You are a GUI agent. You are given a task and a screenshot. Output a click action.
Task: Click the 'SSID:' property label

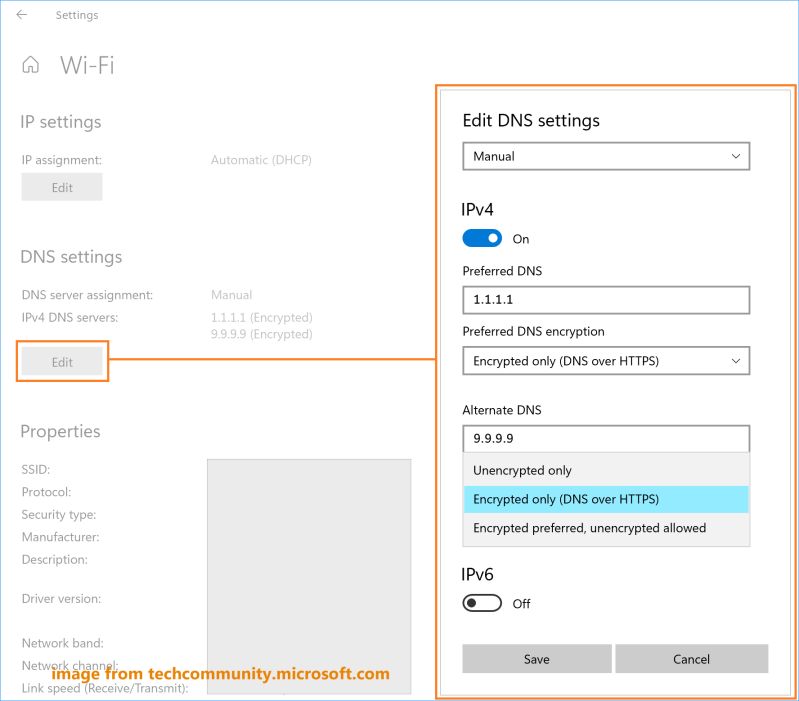[x=36, y=469]
